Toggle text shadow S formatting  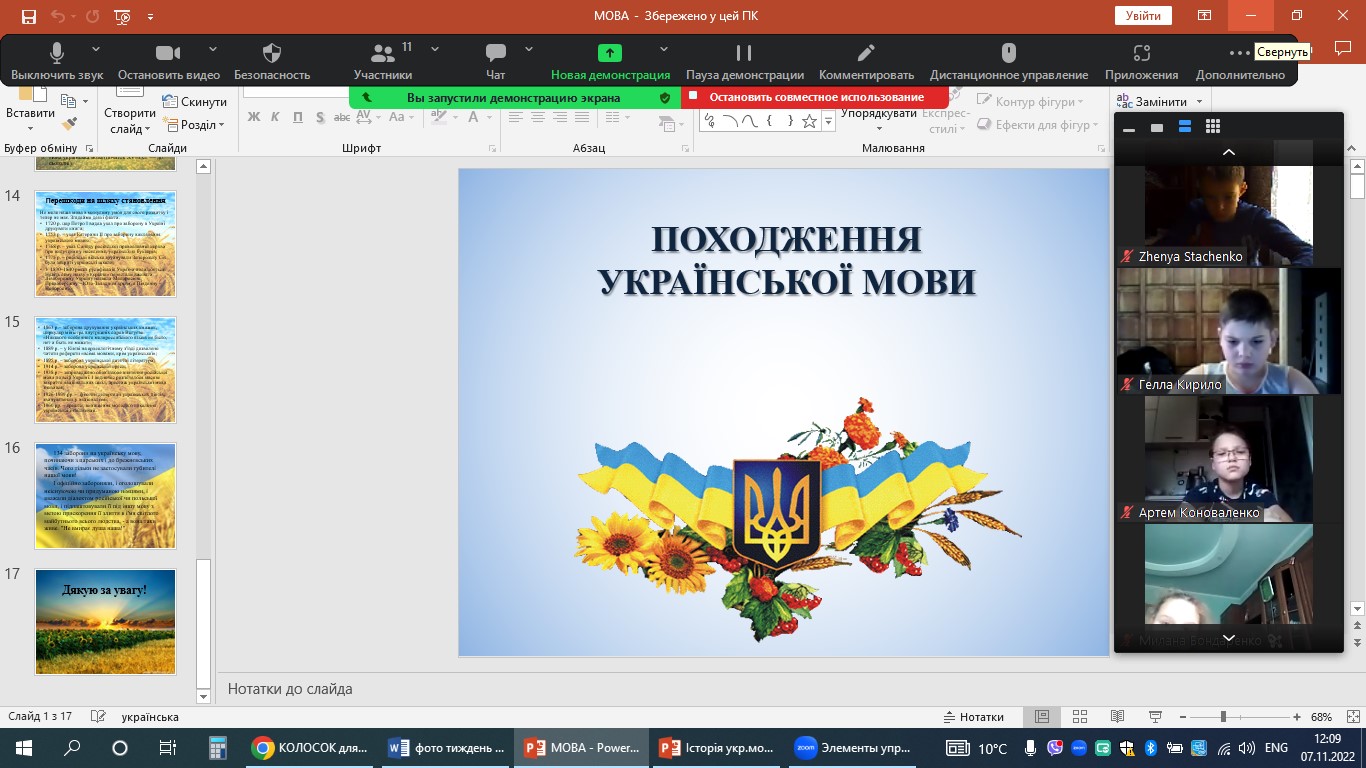[320, 117]
